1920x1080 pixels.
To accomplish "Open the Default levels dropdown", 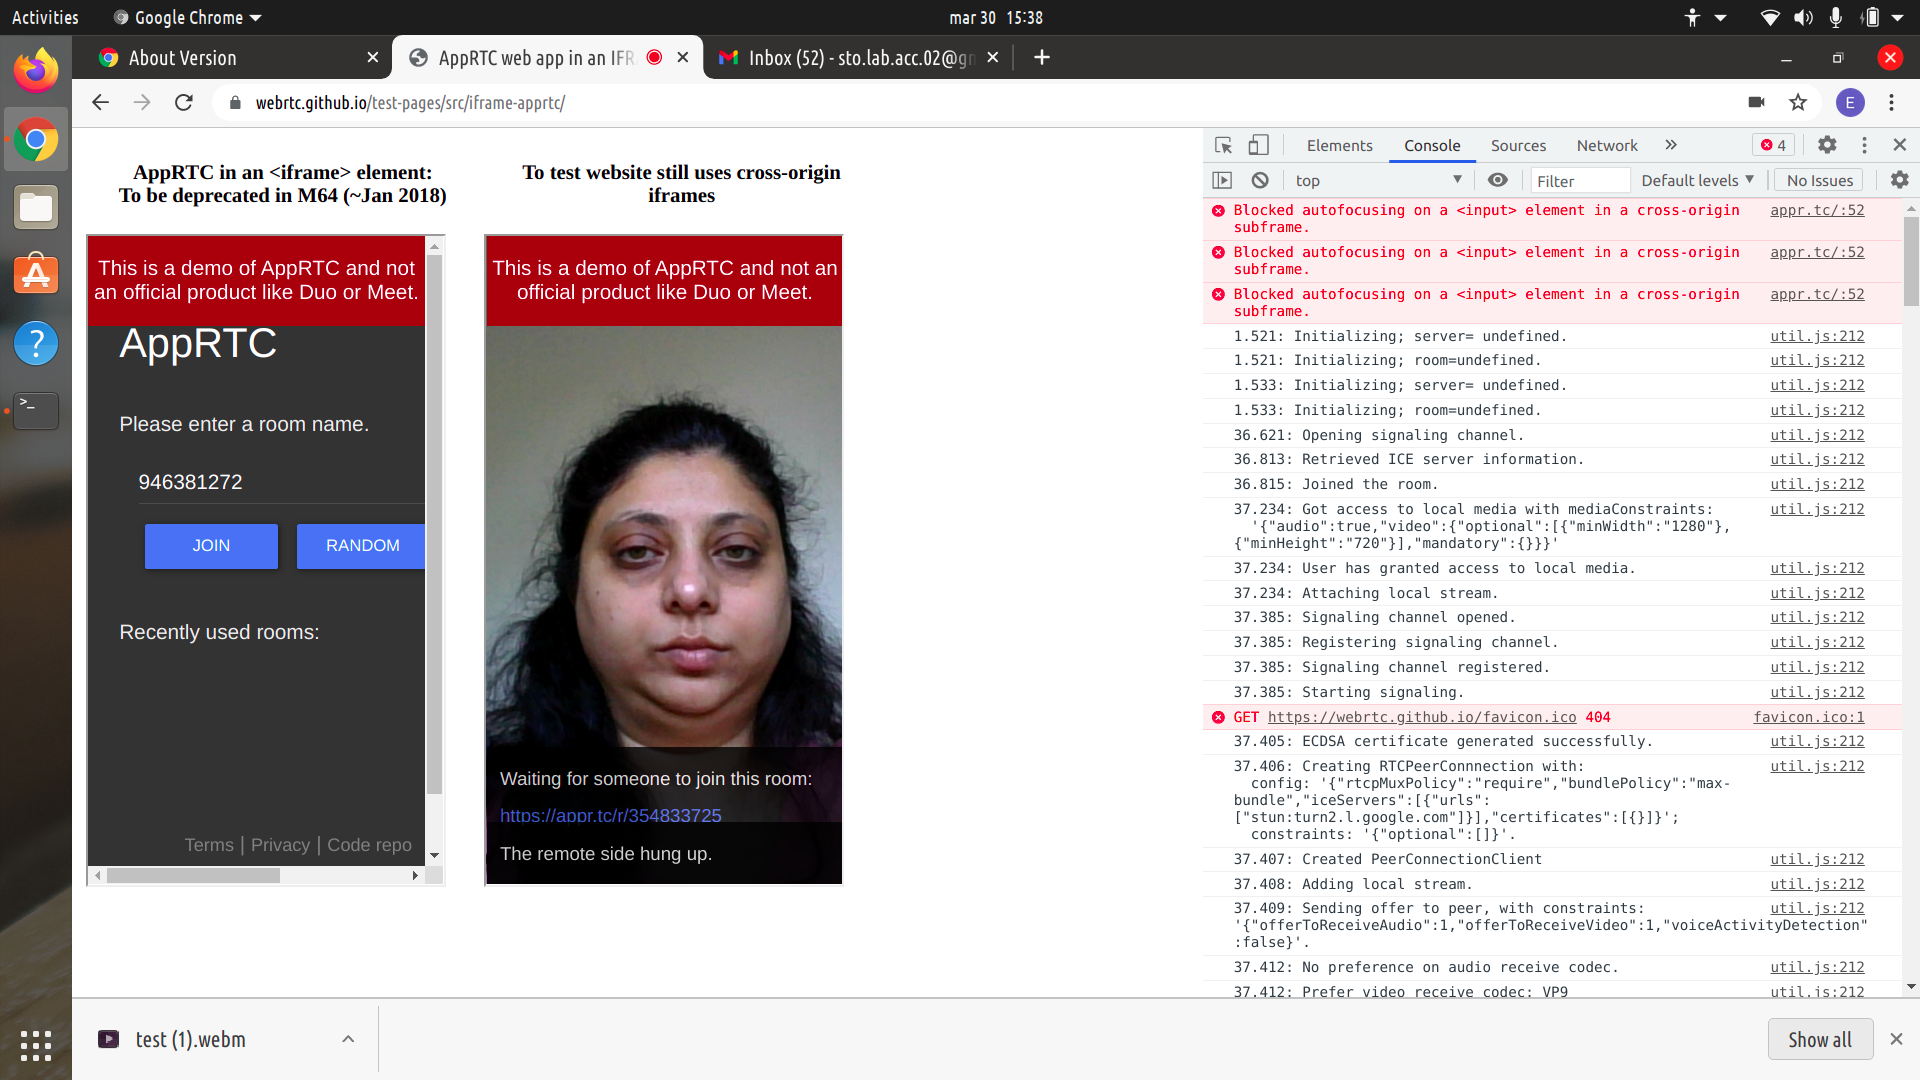I will (1697, 180).
